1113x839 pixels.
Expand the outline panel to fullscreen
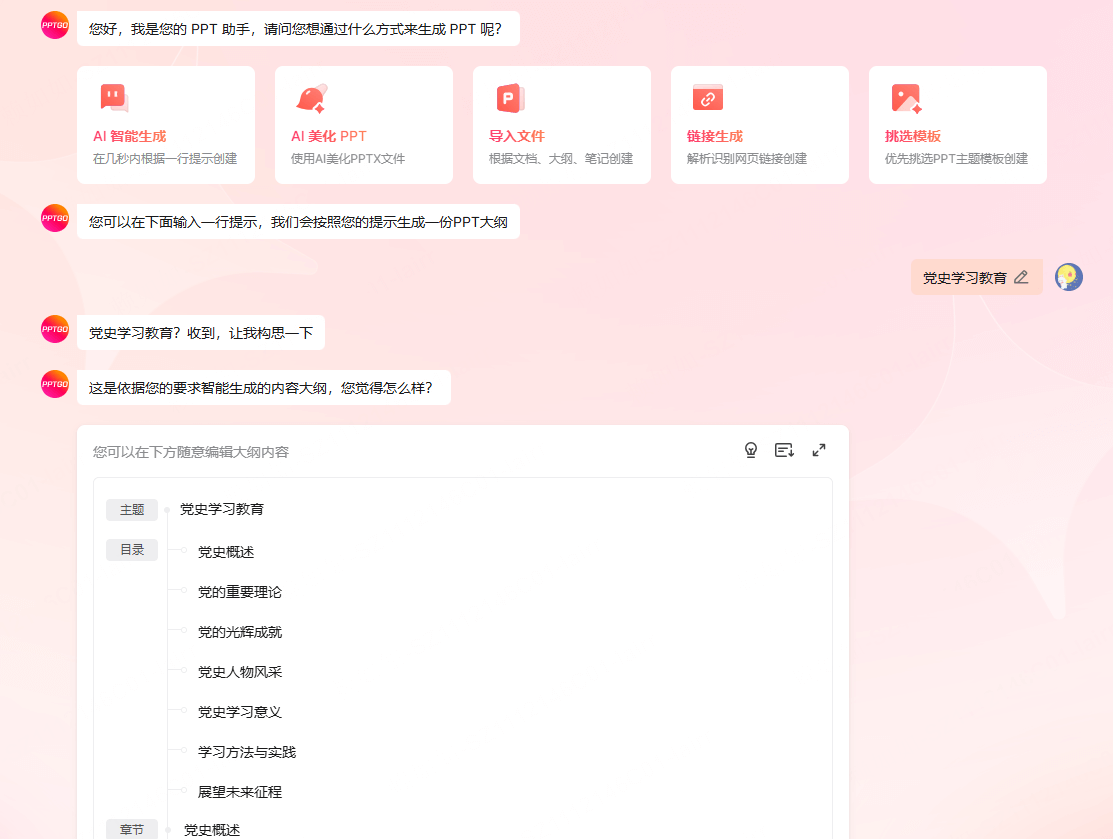click(x=819, y=450)
